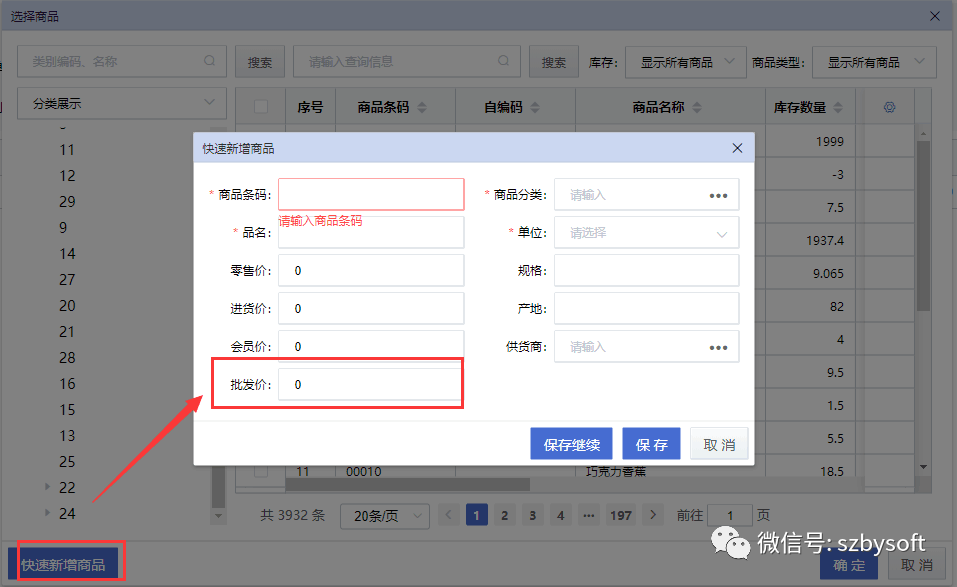Select category 14 in tree
The height and width of the screenshot is (587, 957).
pos(67,254)
